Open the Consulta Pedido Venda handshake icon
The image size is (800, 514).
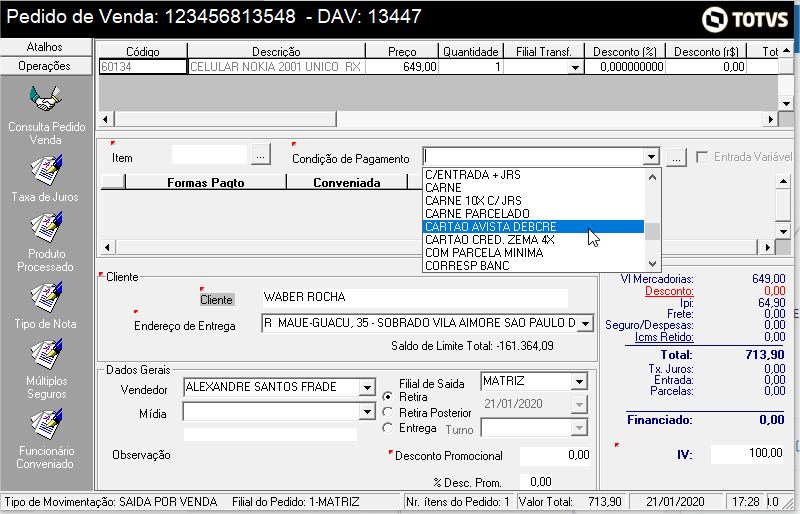pyautogui.click(x=46, y=99)
